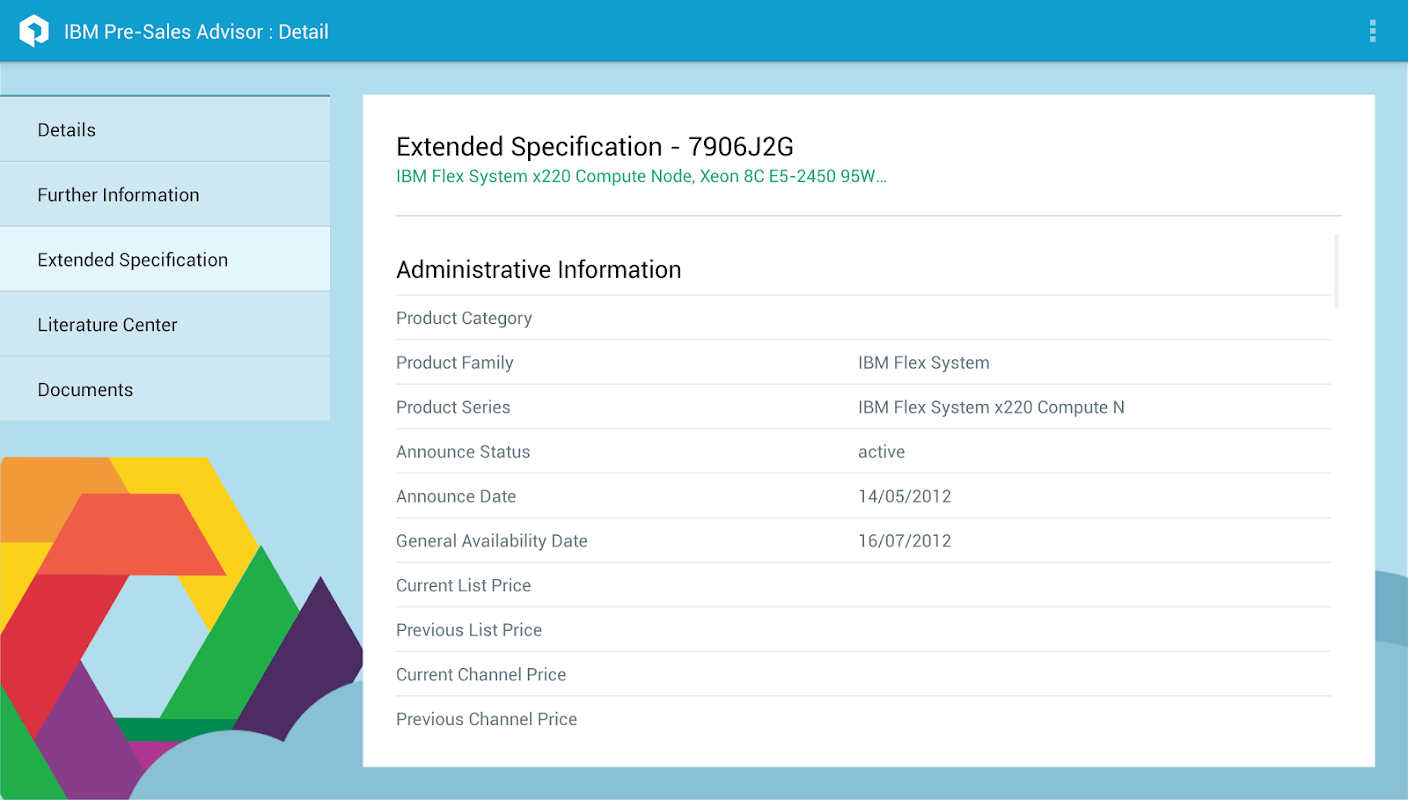Select the Extended Specification - 7906J2G heading
Viewport: 1408px width, 800px height.
[595, 147]
